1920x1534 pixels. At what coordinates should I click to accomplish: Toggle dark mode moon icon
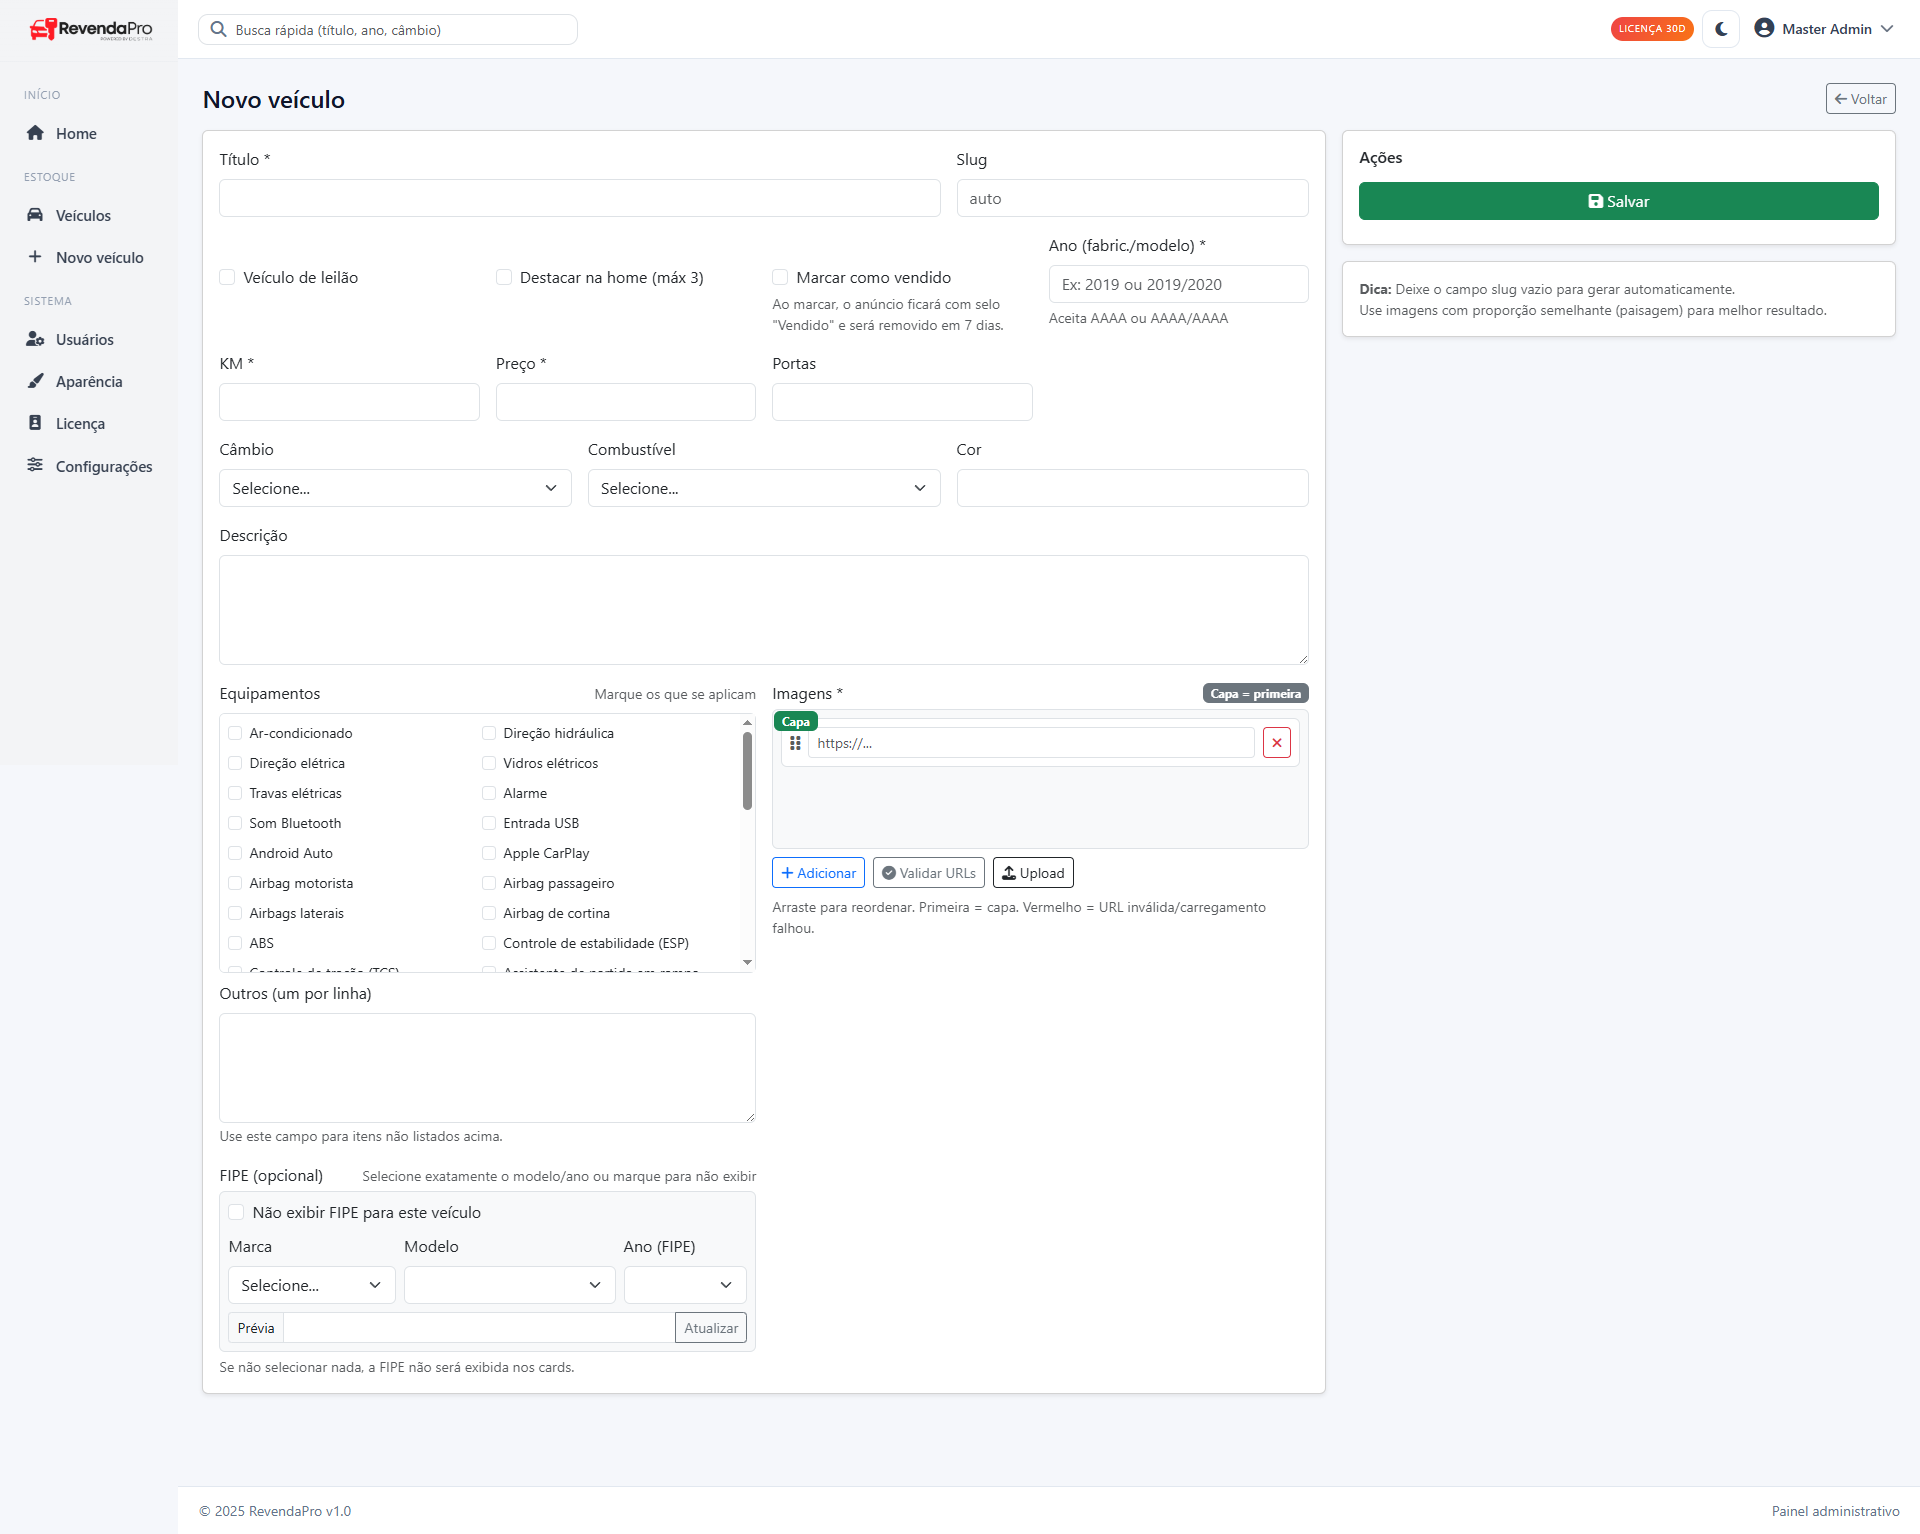[x=1721, y=29]
